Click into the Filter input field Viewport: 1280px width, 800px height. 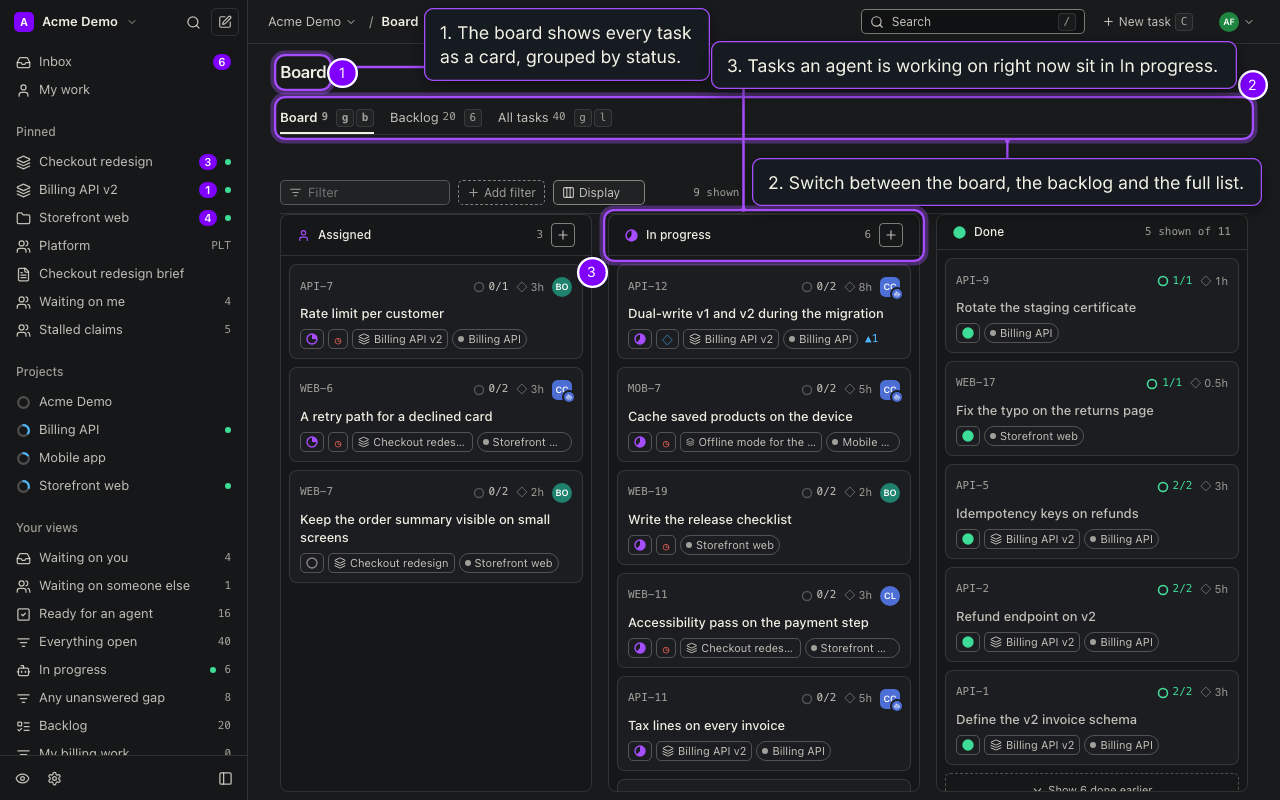click(x=365, y=192)
